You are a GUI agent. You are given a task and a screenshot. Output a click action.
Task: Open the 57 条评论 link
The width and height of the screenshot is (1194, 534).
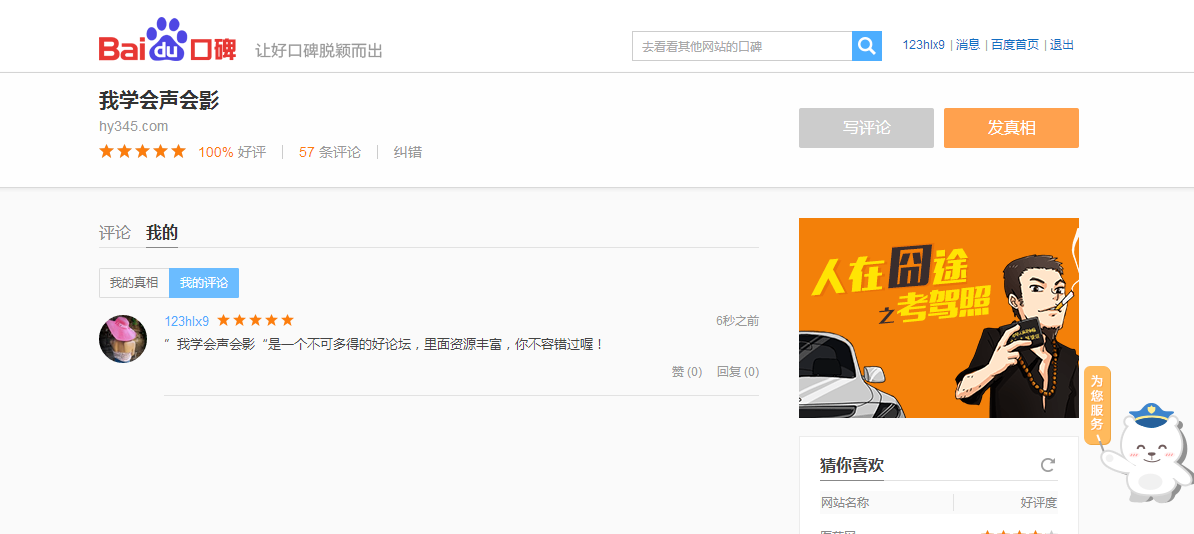point(330,152)
